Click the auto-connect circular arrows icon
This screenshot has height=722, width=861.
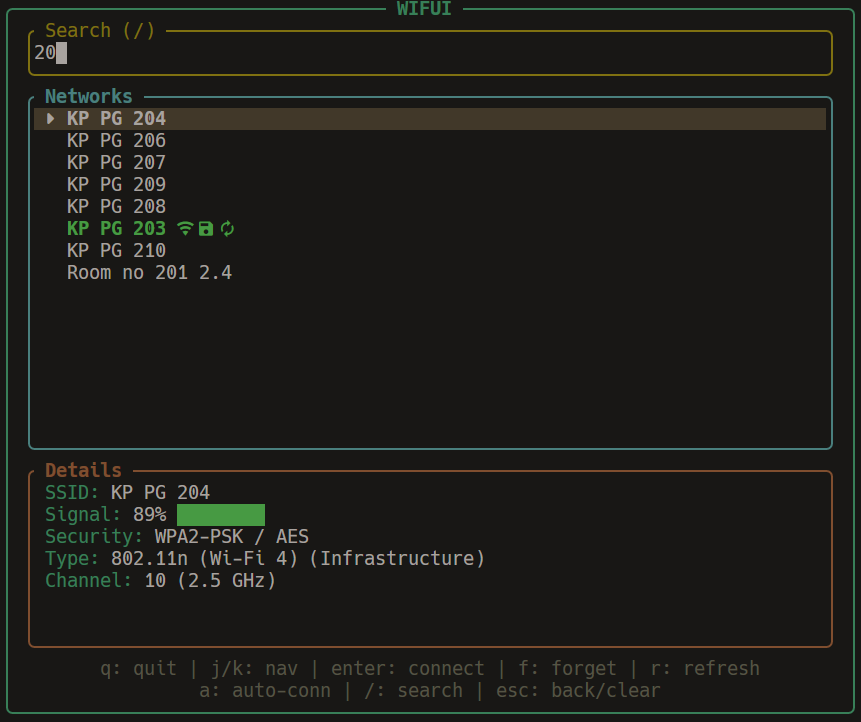(x=228, y=229)
